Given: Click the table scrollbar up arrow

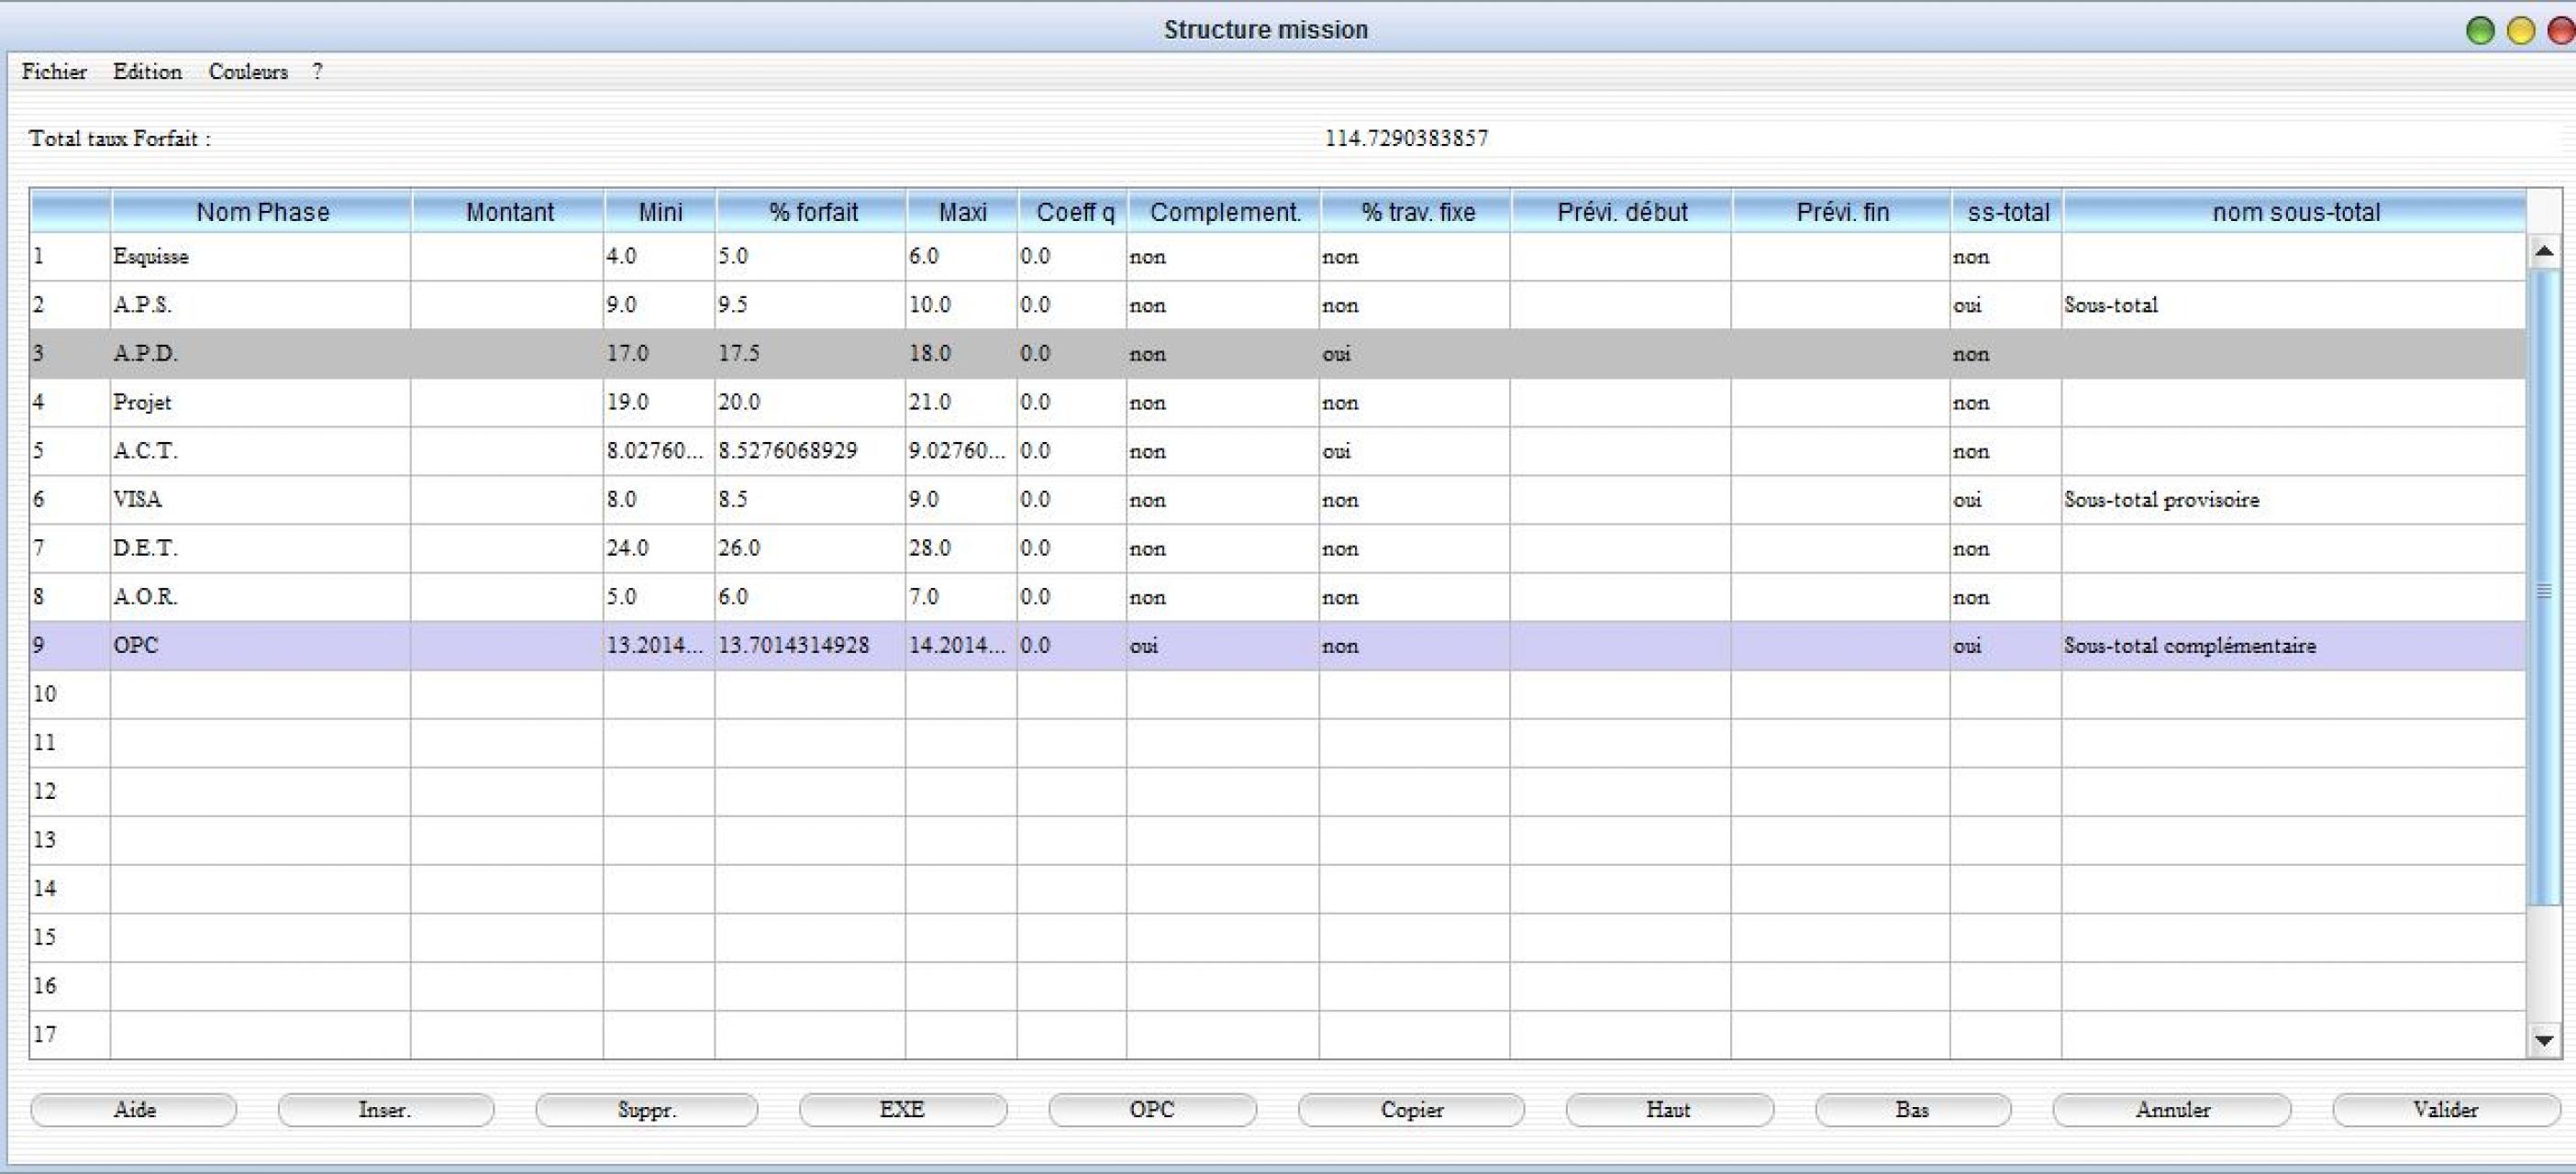Looking at the screenshot, I should click(2544, 251).
